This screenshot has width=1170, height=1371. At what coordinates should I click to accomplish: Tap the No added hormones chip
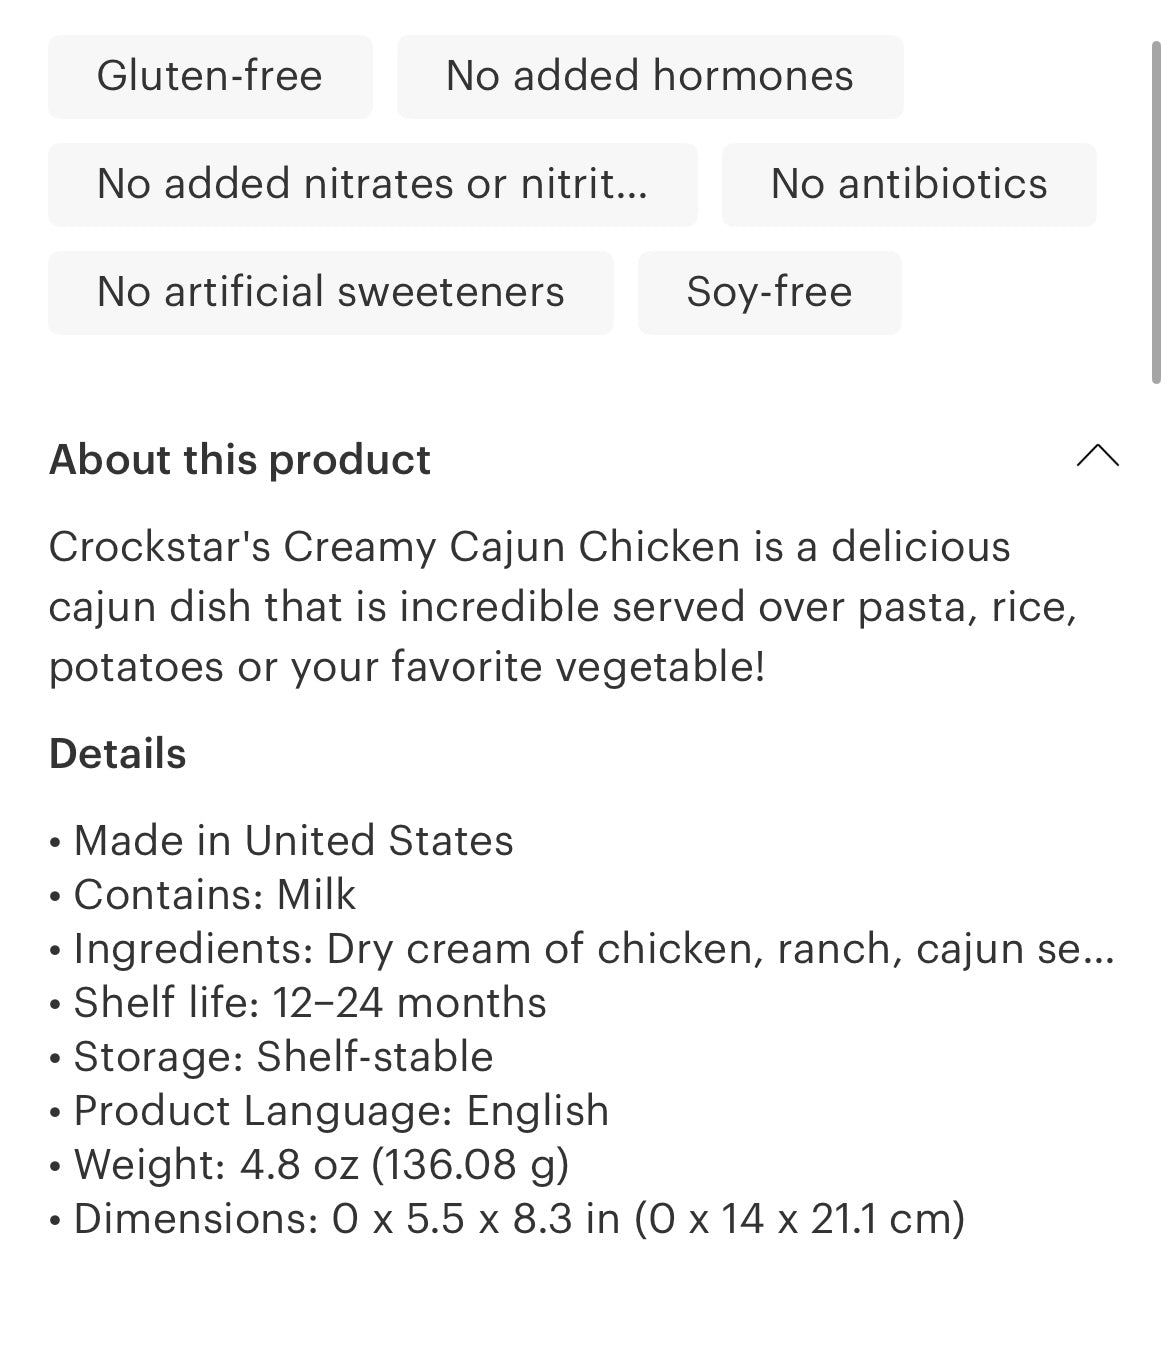coord(650,77)
